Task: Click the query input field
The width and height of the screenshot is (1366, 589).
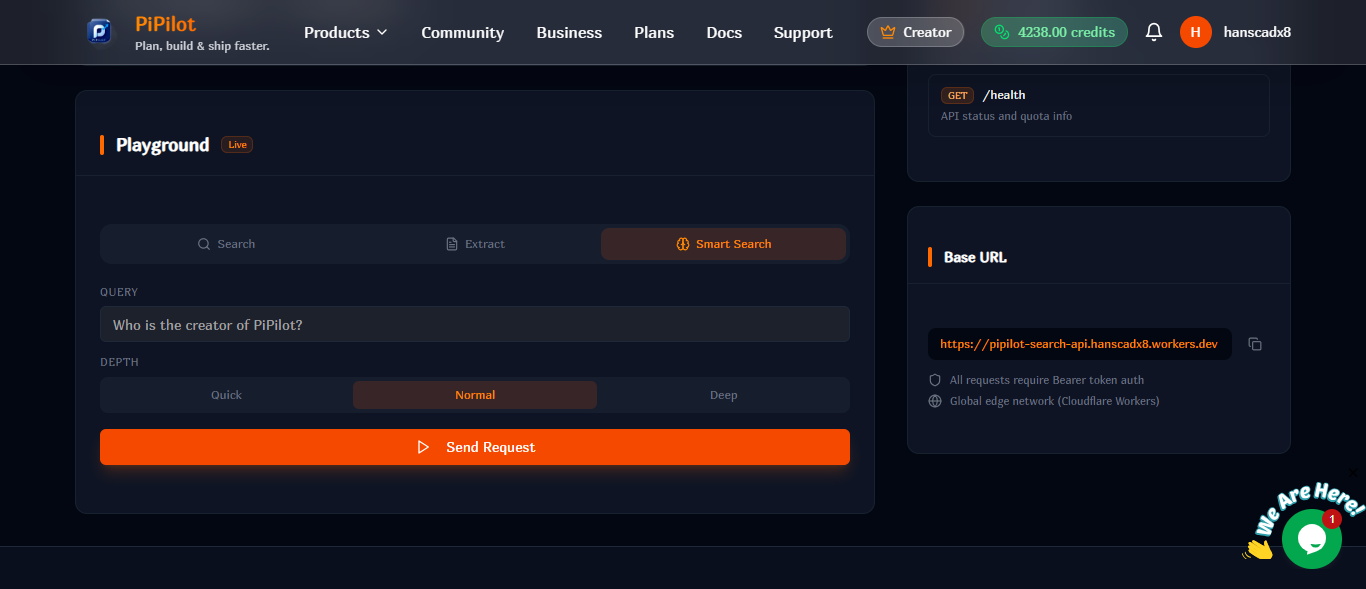Action: pos(474,324)
